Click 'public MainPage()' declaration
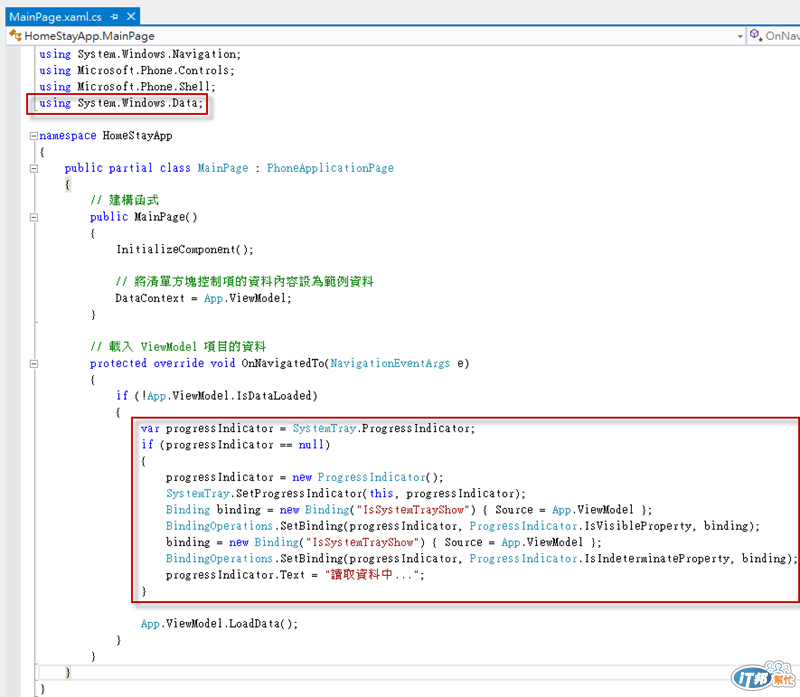The width and height of the screenshot is (800, 697). tap(143, 217)
